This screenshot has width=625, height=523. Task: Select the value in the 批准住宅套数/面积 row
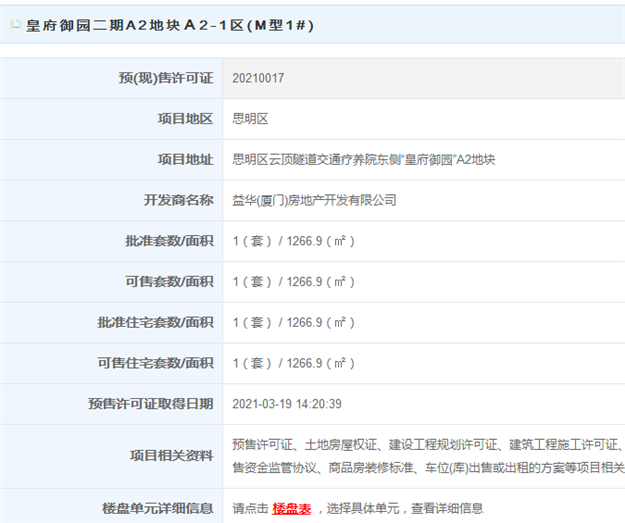point(293,322)
